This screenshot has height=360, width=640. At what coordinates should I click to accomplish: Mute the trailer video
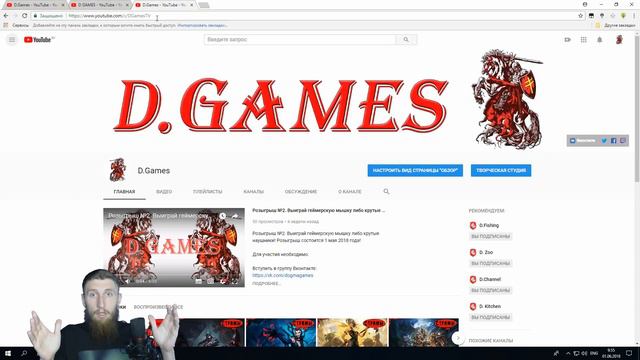(127, 281)
